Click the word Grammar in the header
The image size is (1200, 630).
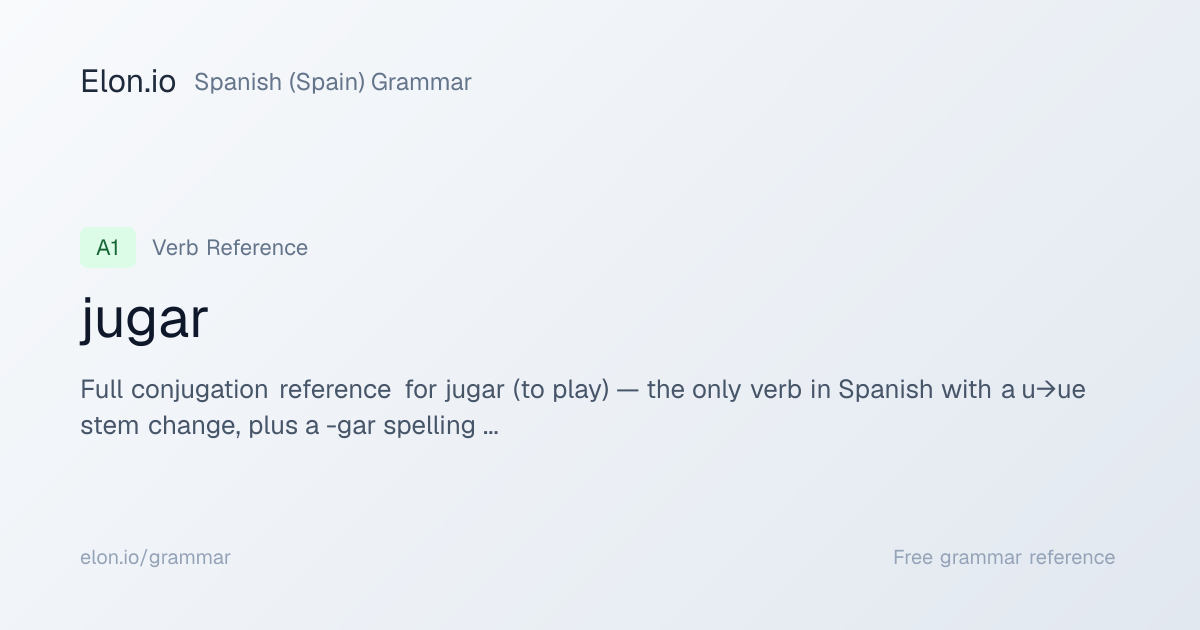pyautogui.click(x=421, y=83)
